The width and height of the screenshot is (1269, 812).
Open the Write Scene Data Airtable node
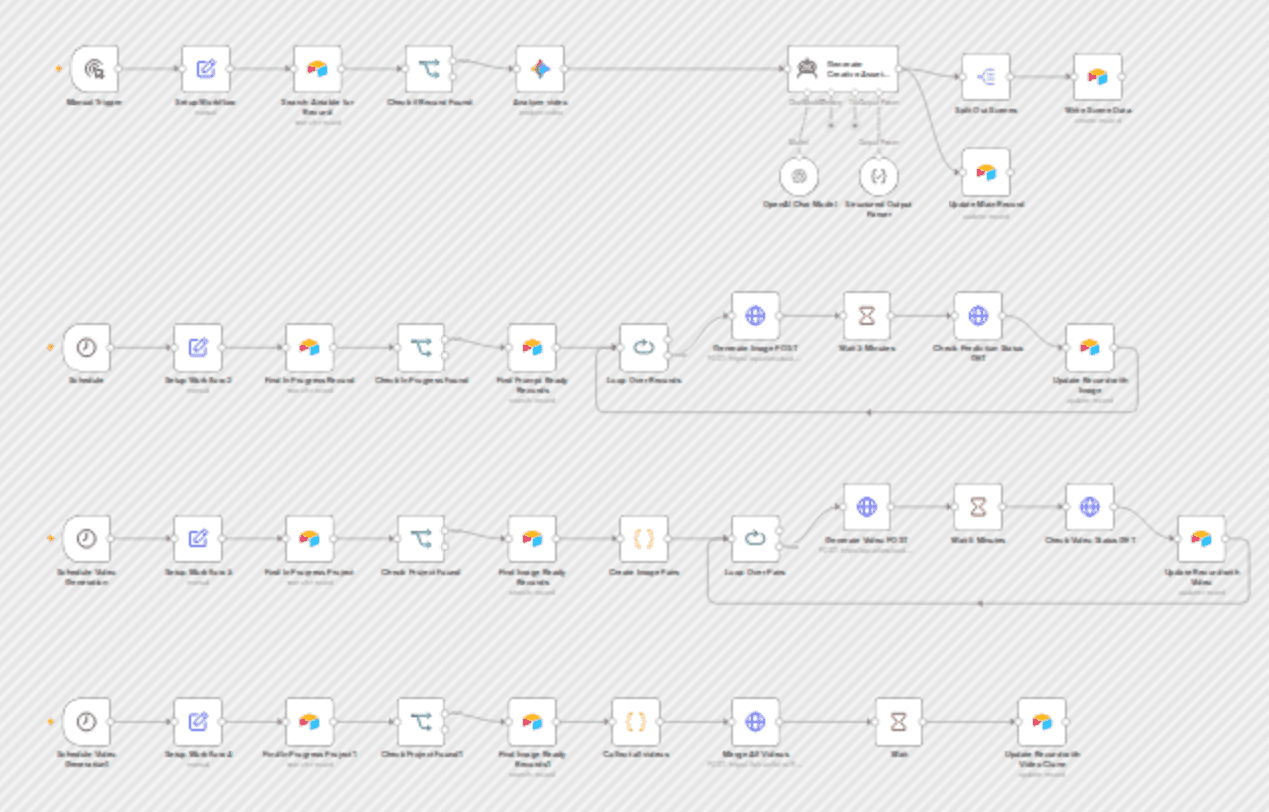click(x=1098, y=77)
